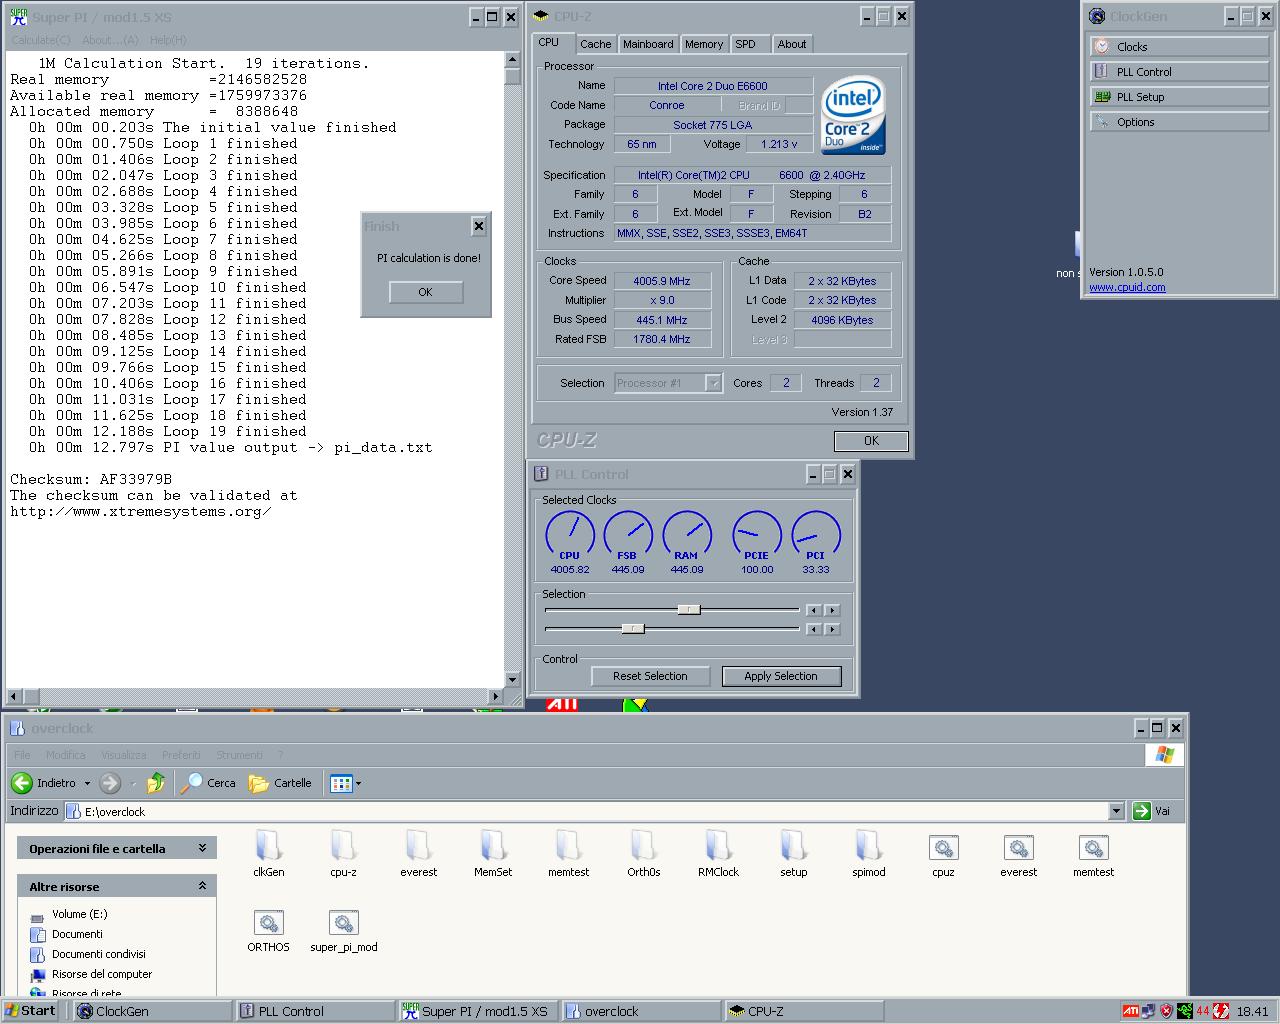Click the up-one-level folder icon
Image resolution: width=1280 pixels, height=1024 pixels.
tap(156, 783)
